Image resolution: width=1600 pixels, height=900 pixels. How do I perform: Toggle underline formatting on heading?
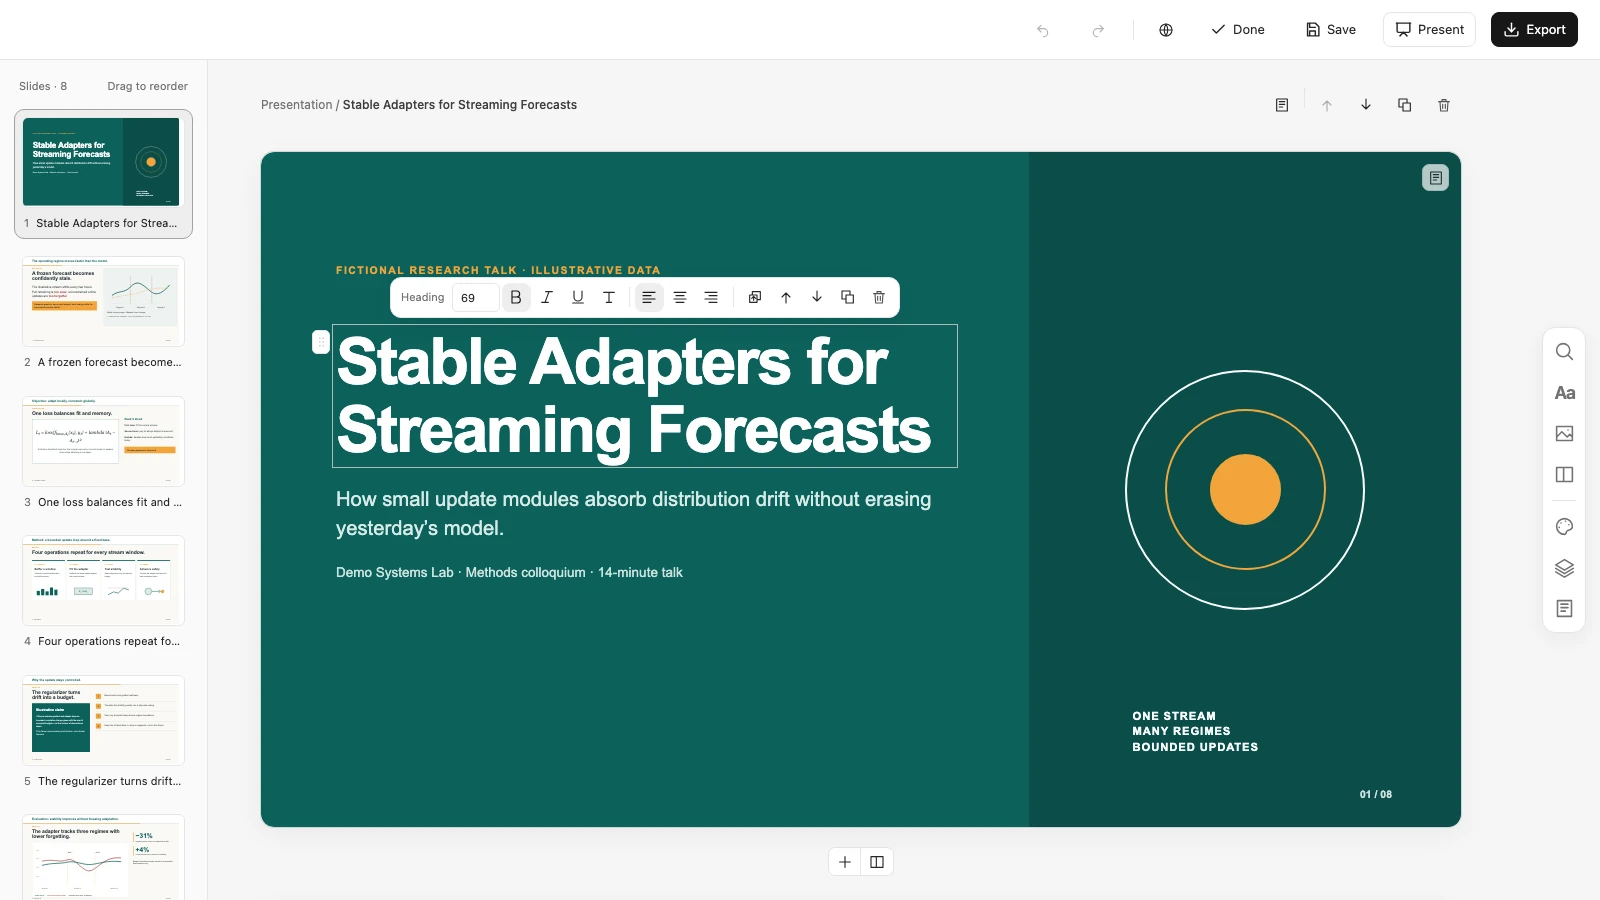coord(578,297)
